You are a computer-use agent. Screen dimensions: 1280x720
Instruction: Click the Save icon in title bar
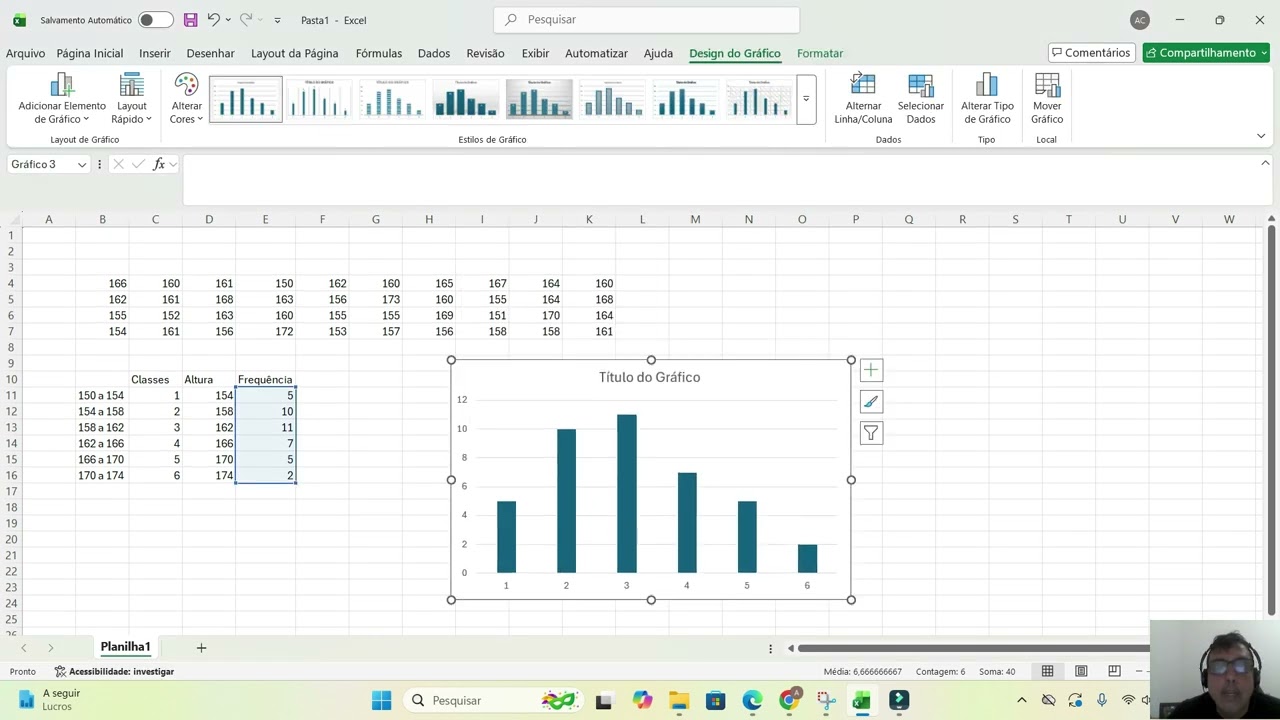[191, 20]
